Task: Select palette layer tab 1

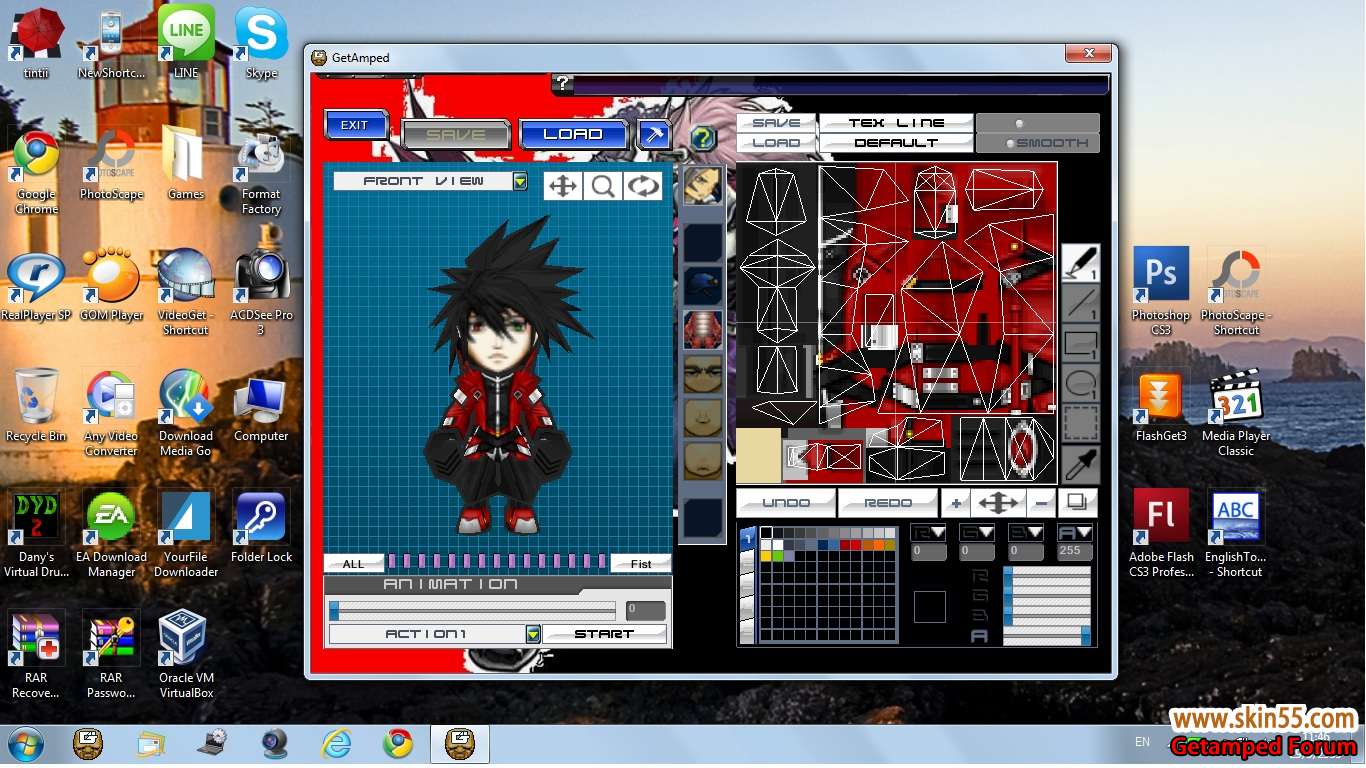Action: pyautogui.click(x=747, y=539)
